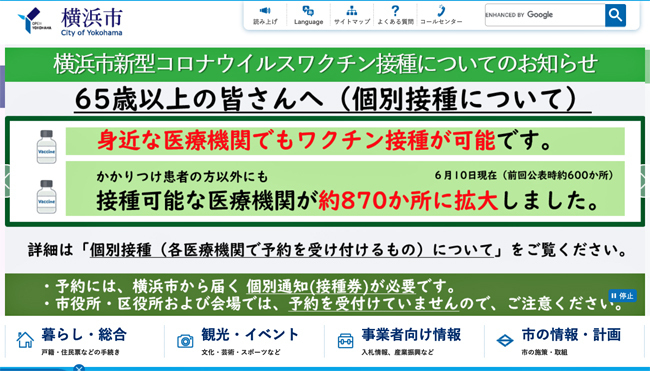
Task: Dismiss the popup with the X at bottom
Action: [79, 368]
